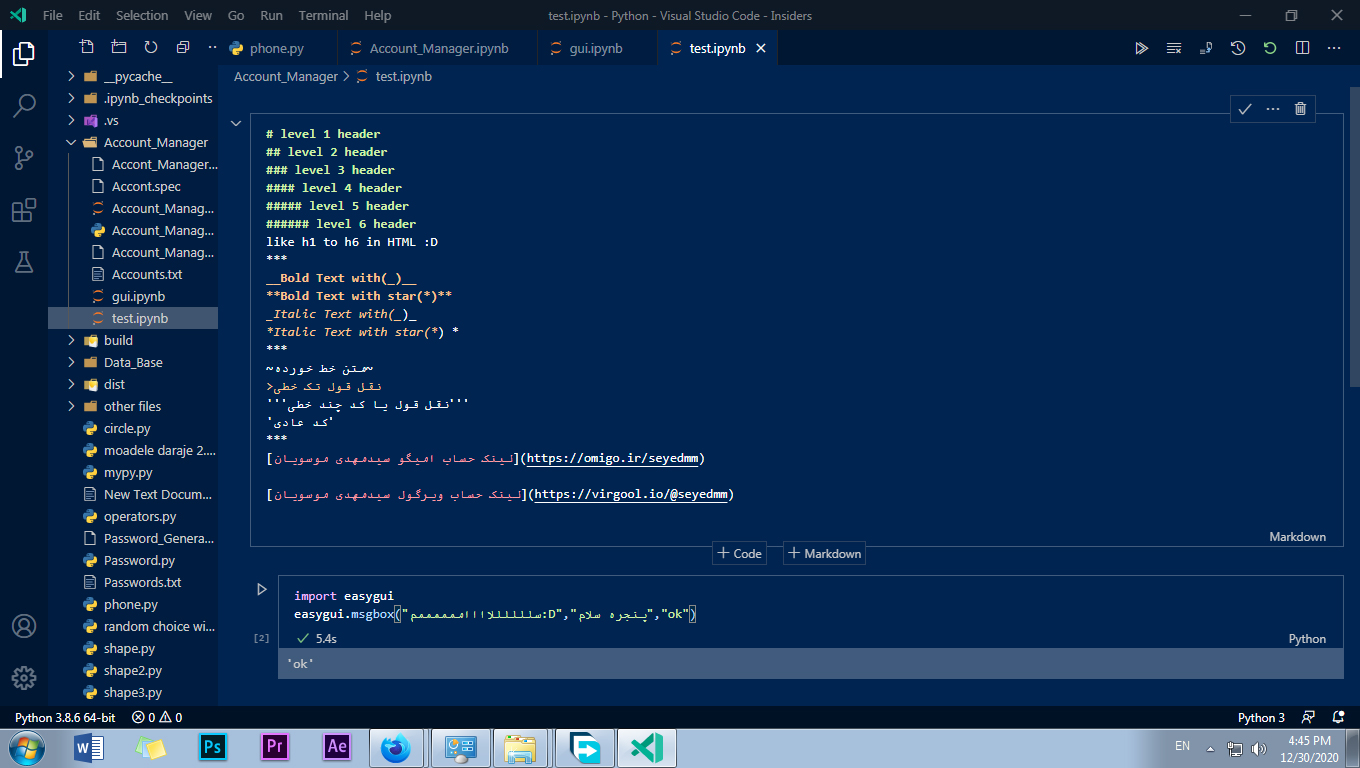The image size is (1360, 768).
Task: Open notifications bell in status bar
Action: pos(1338,717)
